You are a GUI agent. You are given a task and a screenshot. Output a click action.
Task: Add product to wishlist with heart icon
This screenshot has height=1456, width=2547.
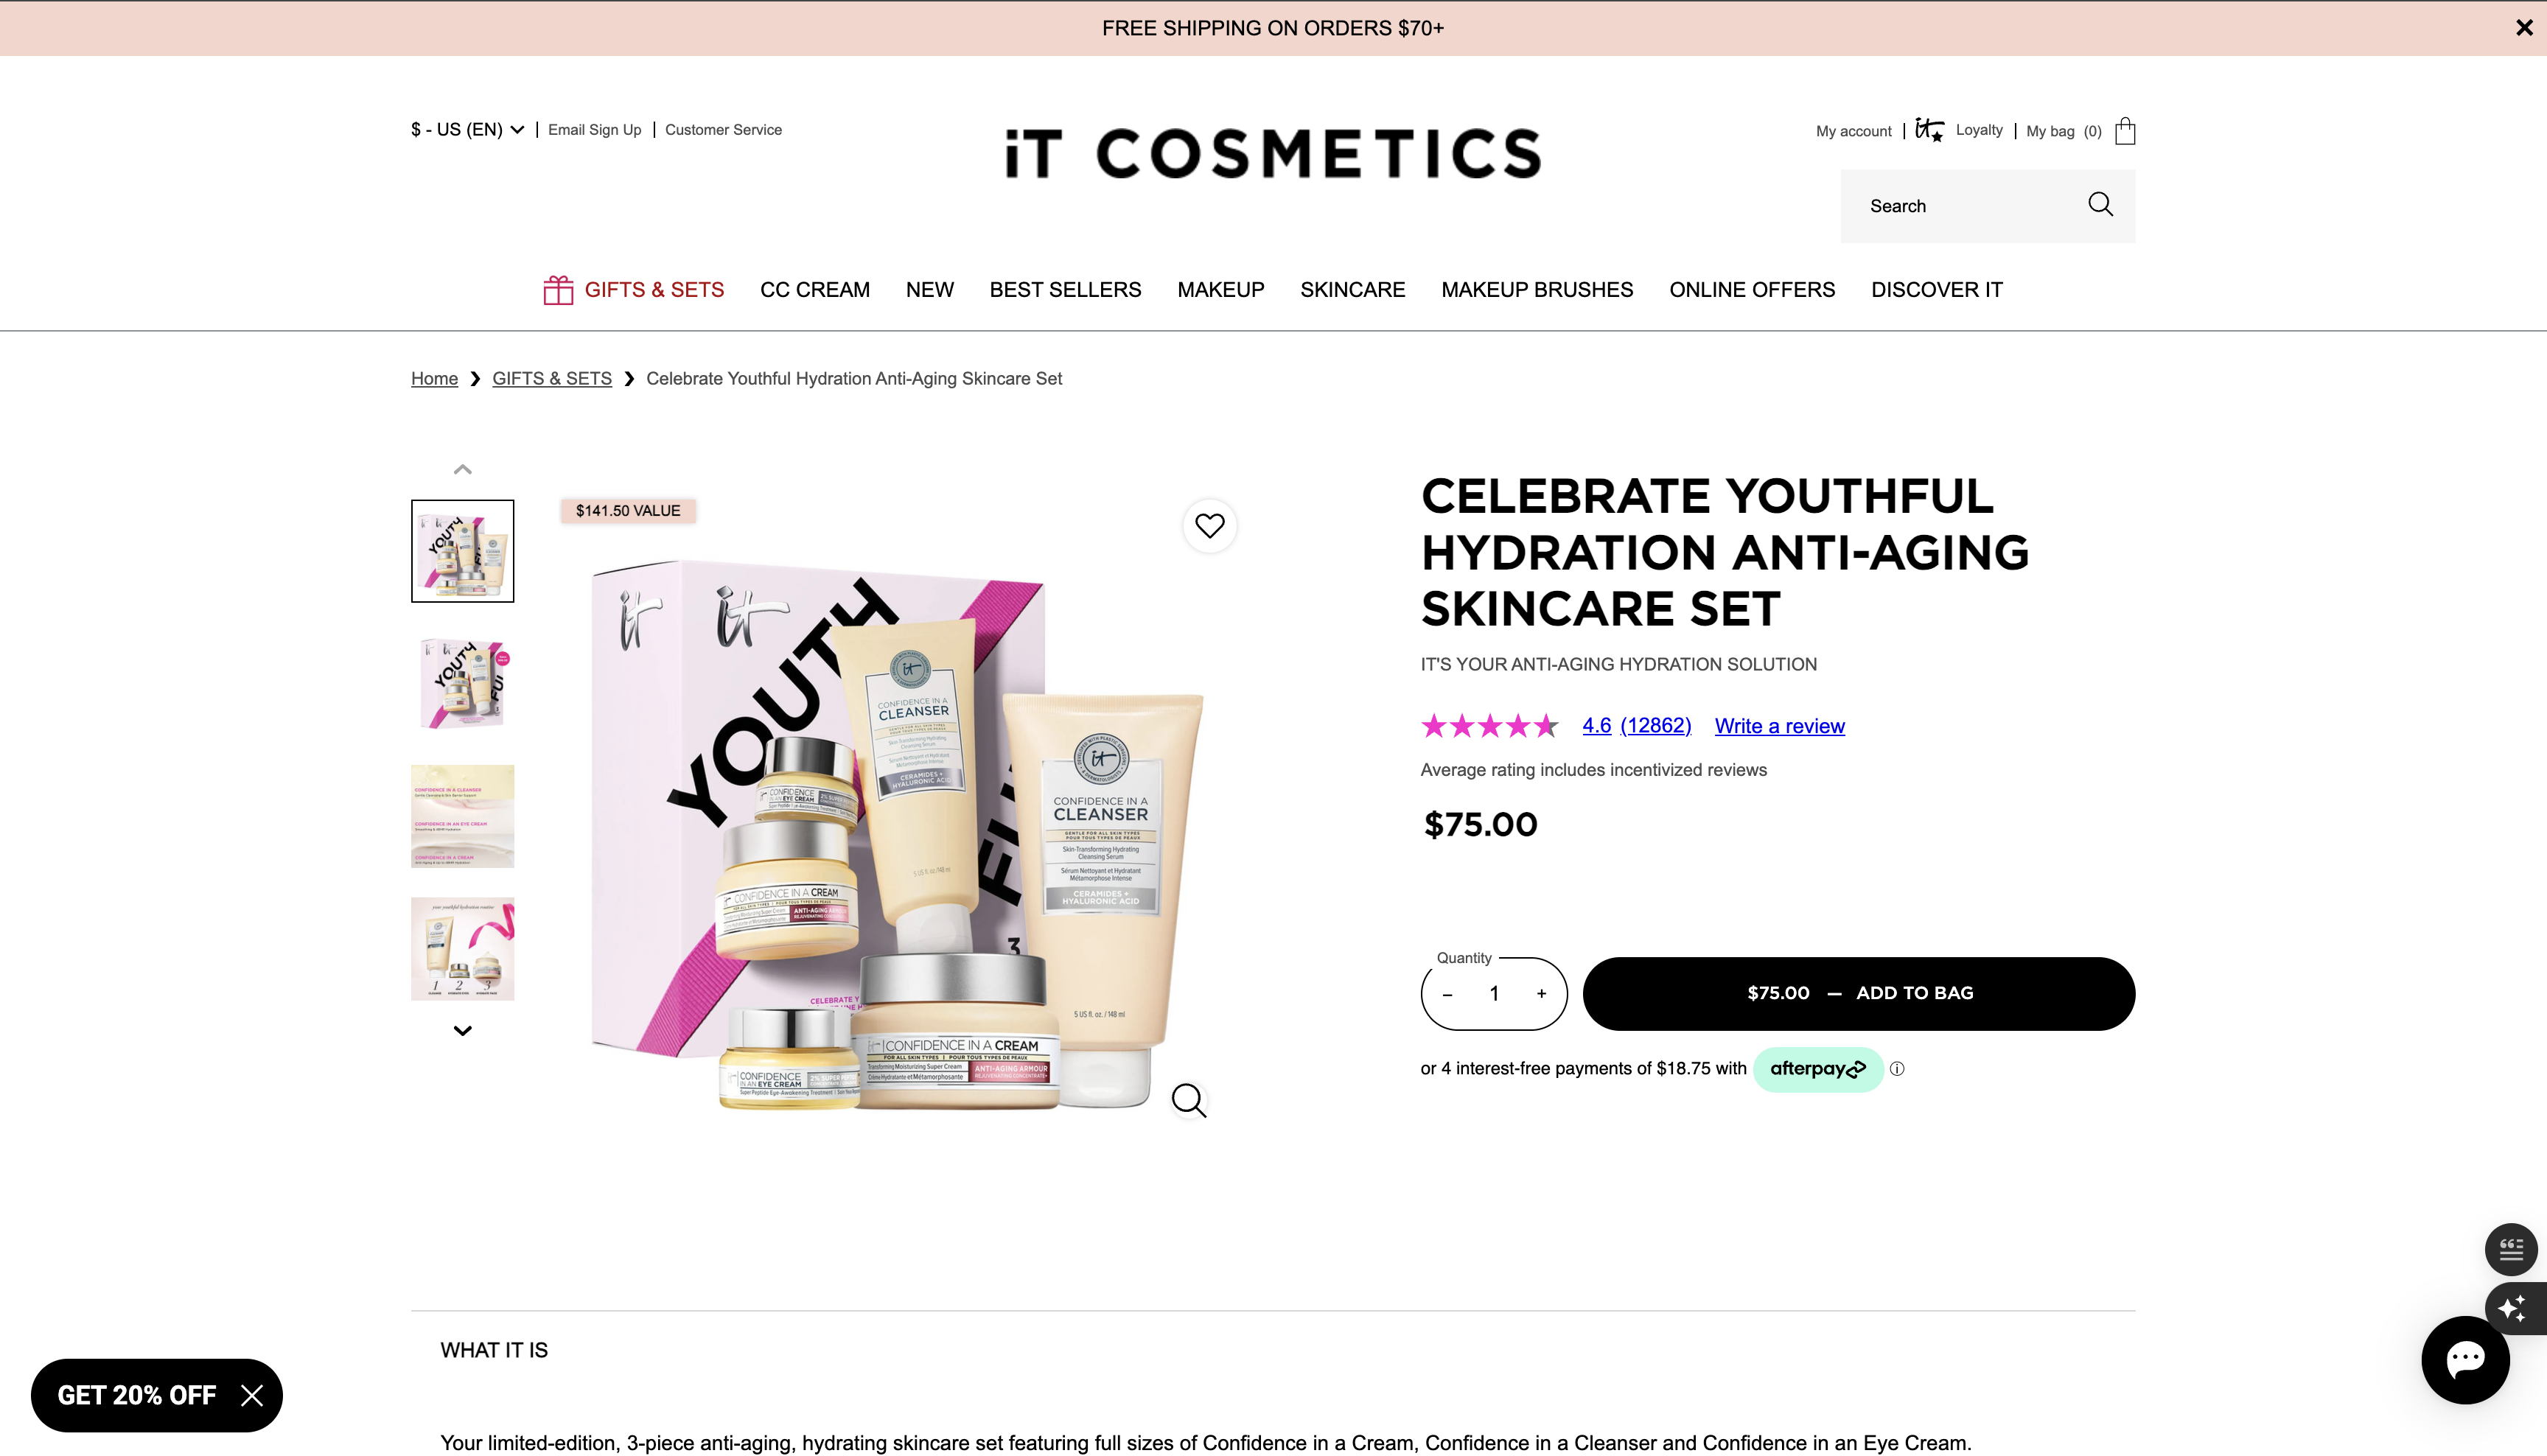(1210, 526)
